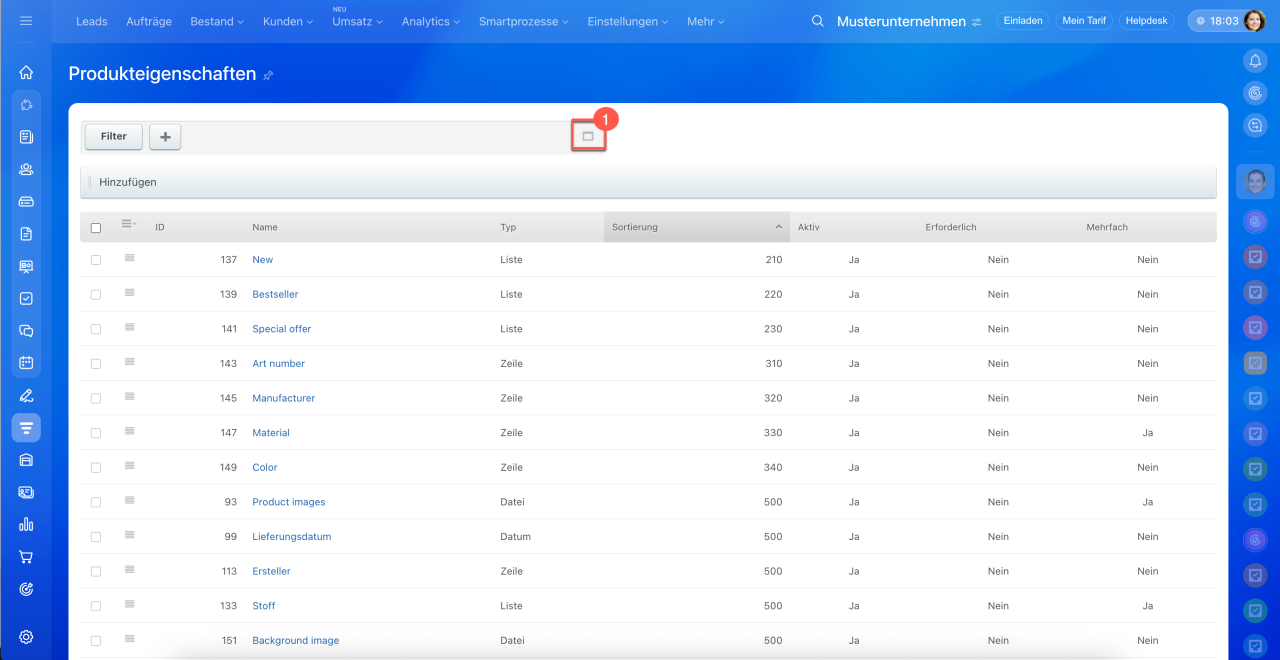Expand the Mehr menu in top bar
This screenshot has height=660, width=1280.
705,21
